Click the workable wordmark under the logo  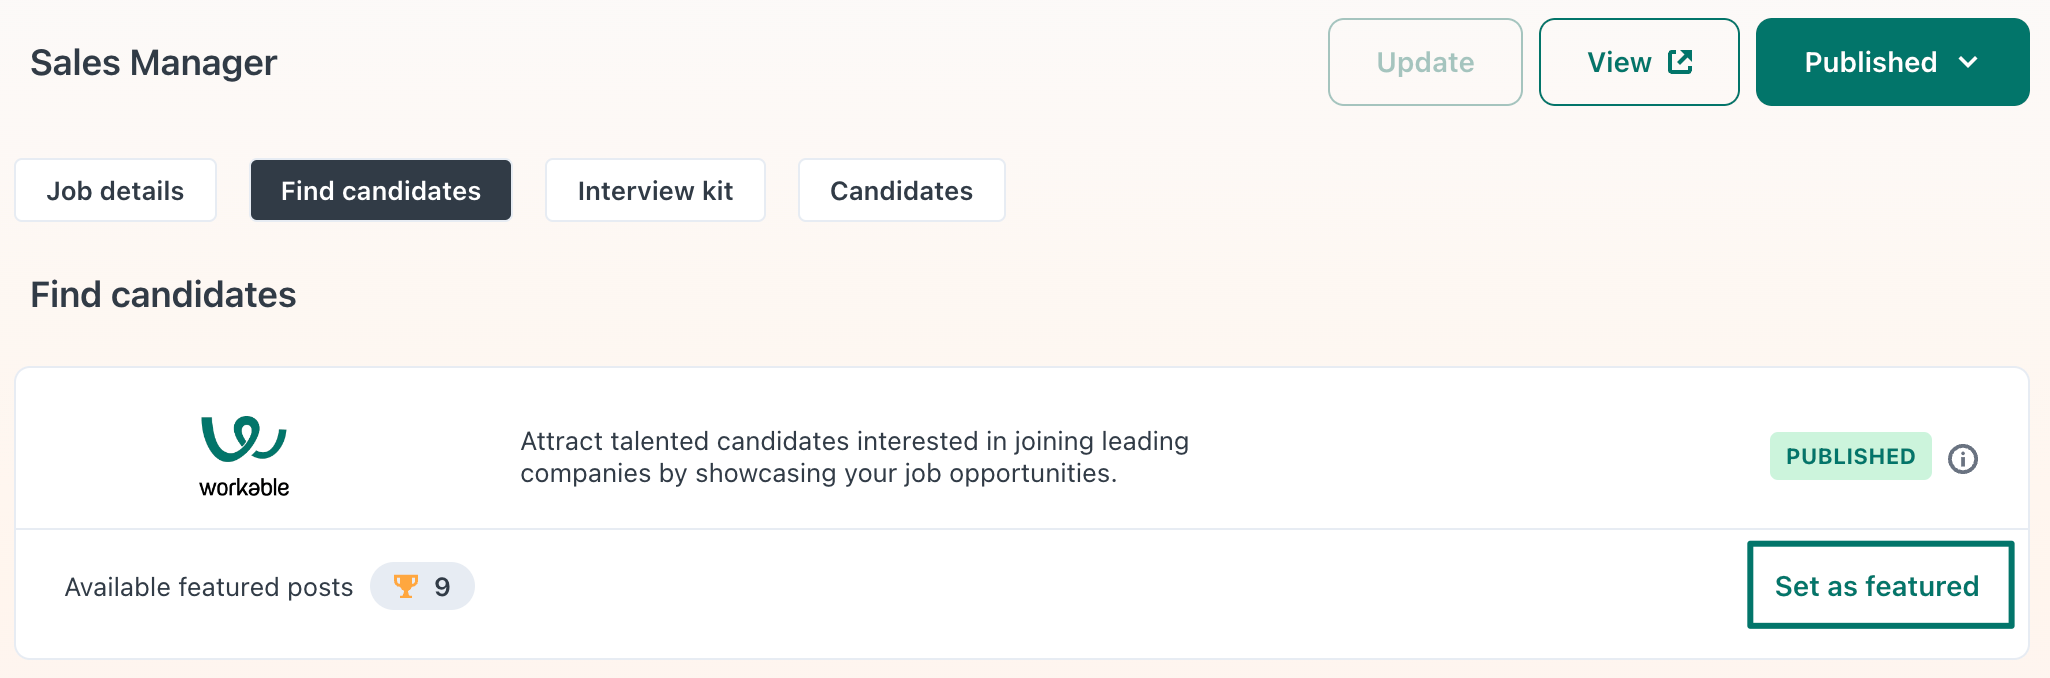[244, 487]
